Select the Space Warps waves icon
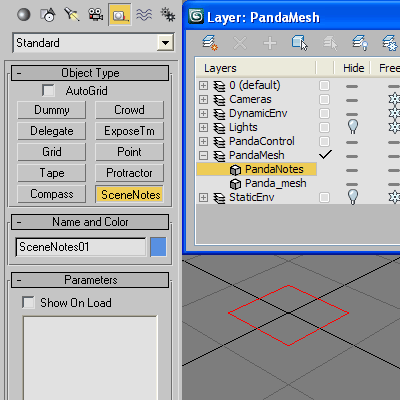400x400 pixels. point(144,15)
